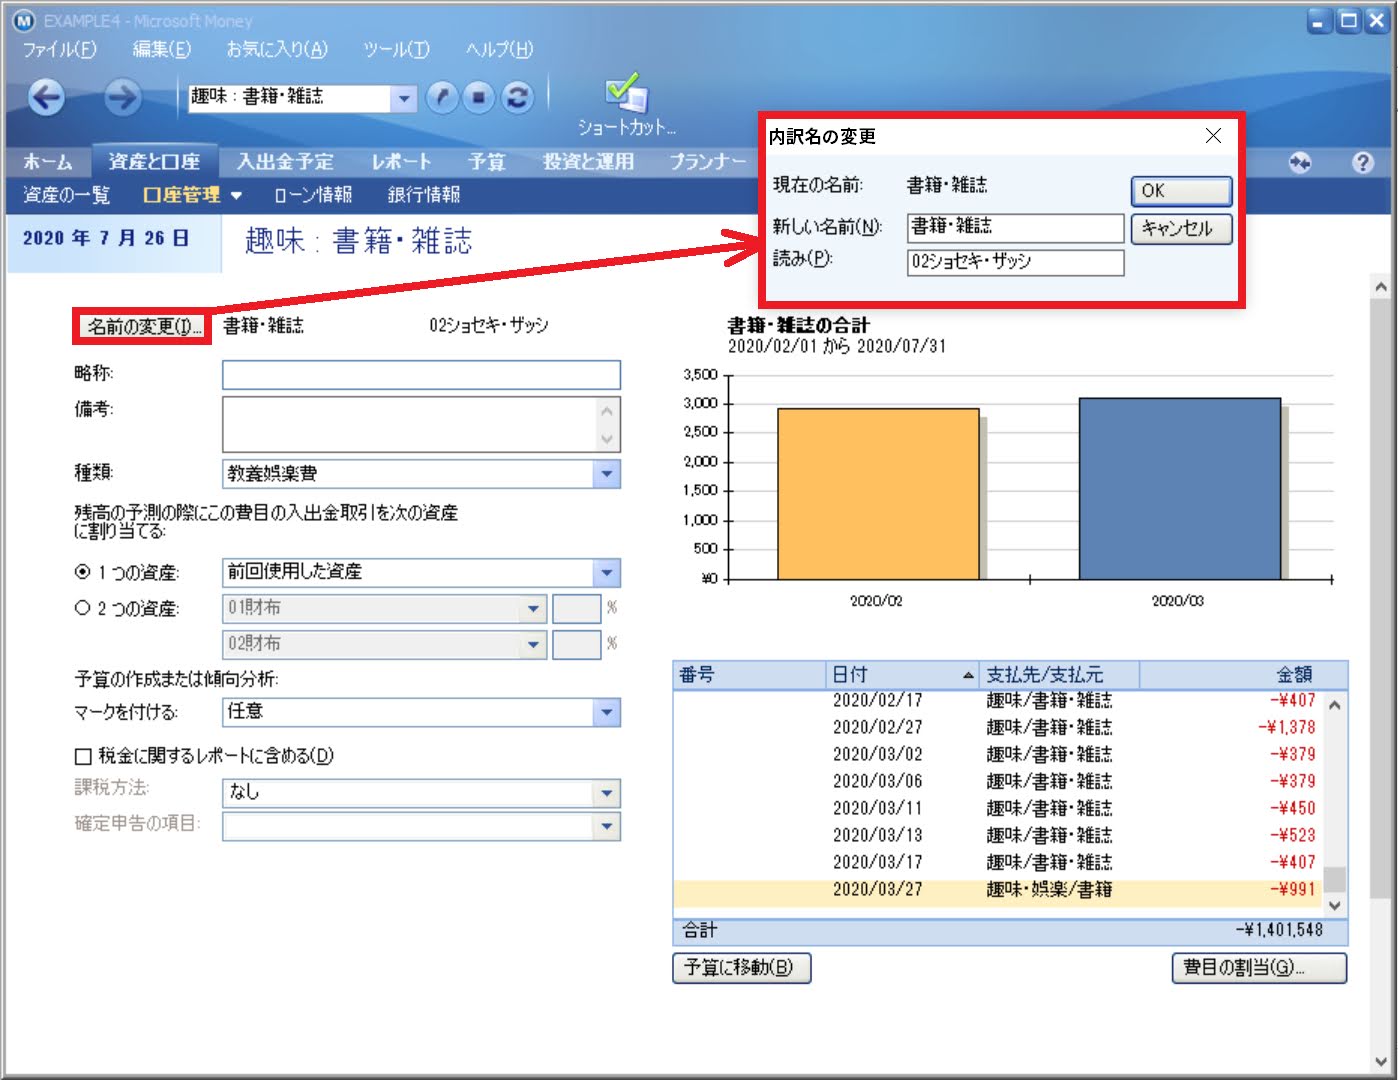Click the page scrollbar down arrow
The height and width of the screenshot is (1080, 1398).
[1381, 1061]
